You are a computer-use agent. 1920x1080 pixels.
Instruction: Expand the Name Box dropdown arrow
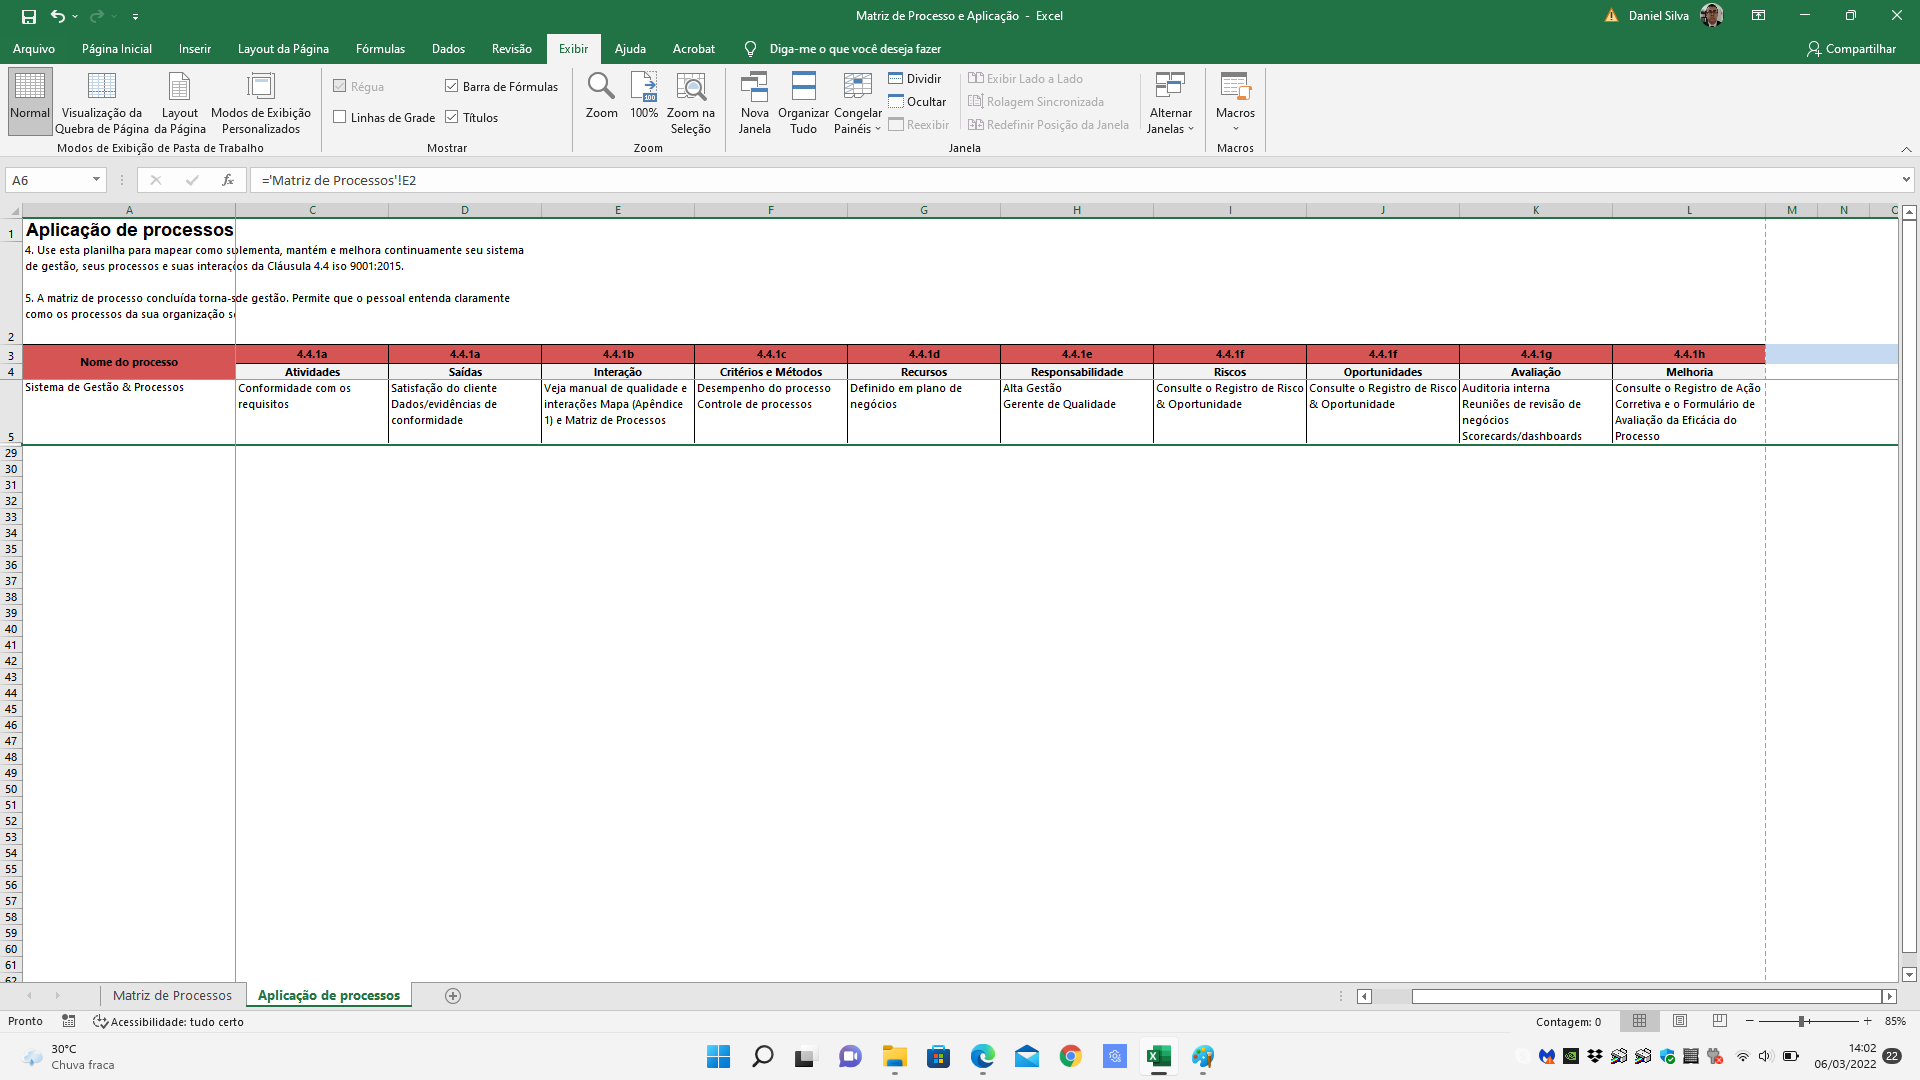click(x=96, y=180)
